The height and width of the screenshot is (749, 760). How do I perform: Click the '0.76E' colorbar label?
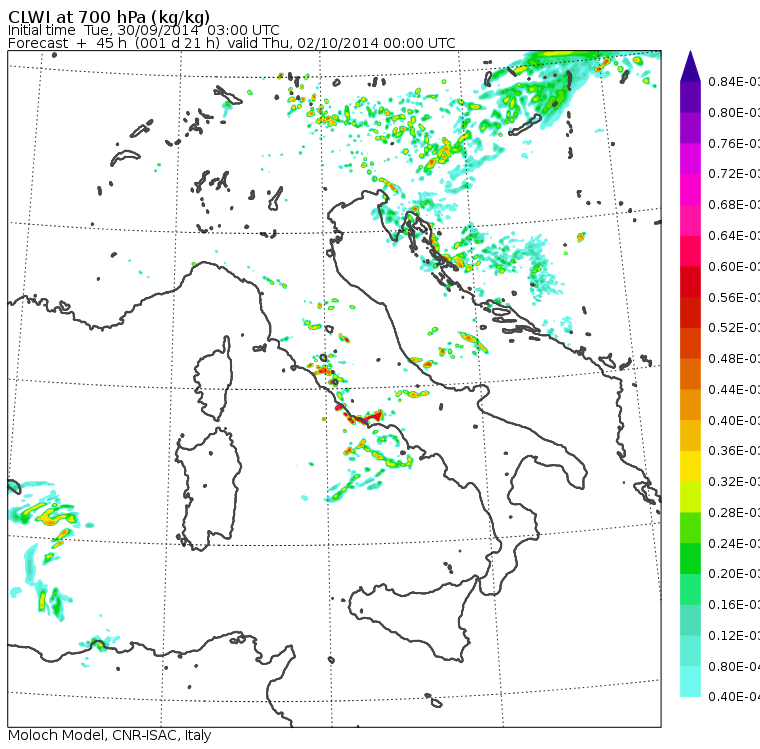[734, 143]
